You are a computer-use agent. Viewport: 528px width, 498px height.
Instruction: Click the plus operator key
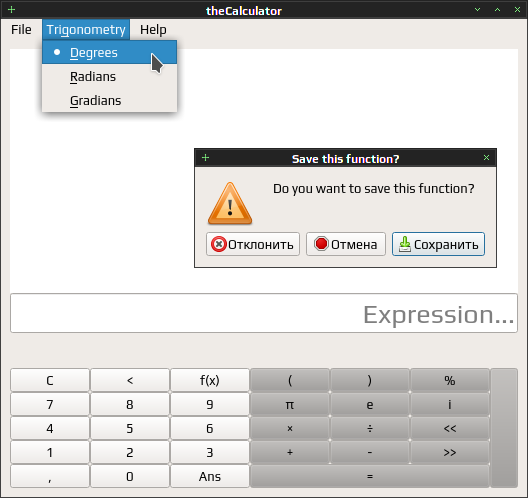290,453
